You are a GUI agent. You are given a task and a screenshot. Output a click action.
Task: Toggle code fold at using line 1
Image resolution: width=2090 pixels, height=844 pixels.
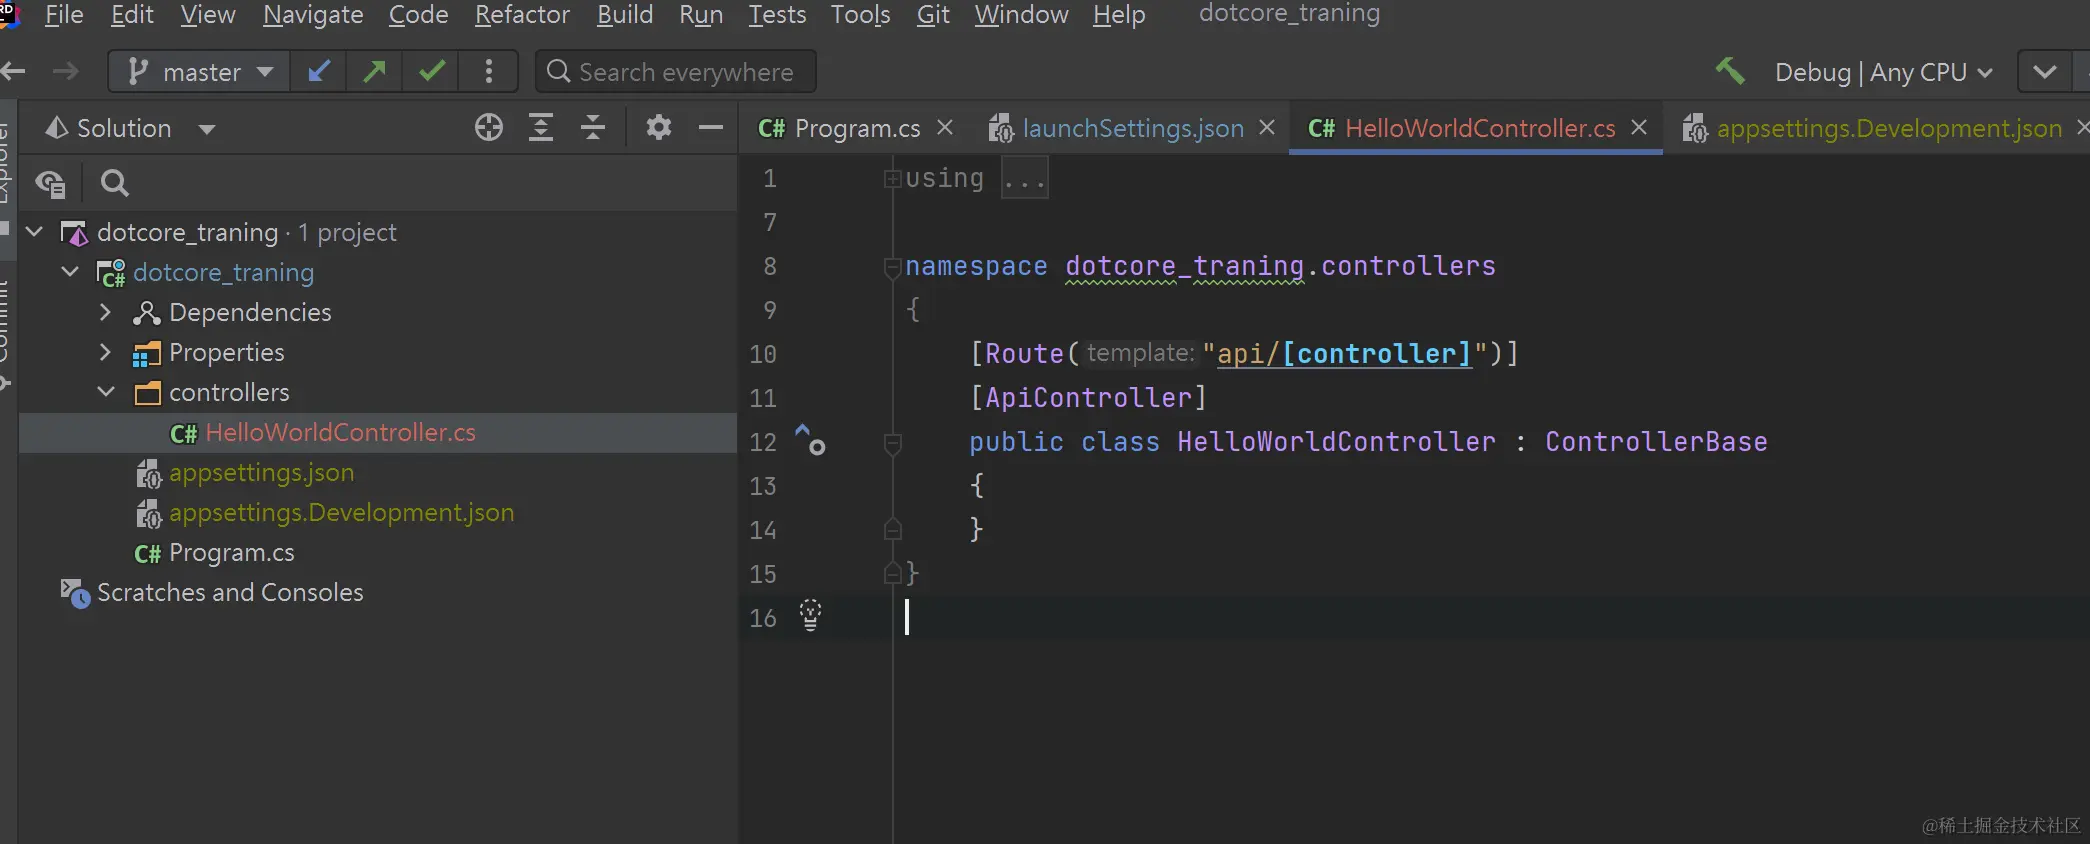click(x=892, y=179)
